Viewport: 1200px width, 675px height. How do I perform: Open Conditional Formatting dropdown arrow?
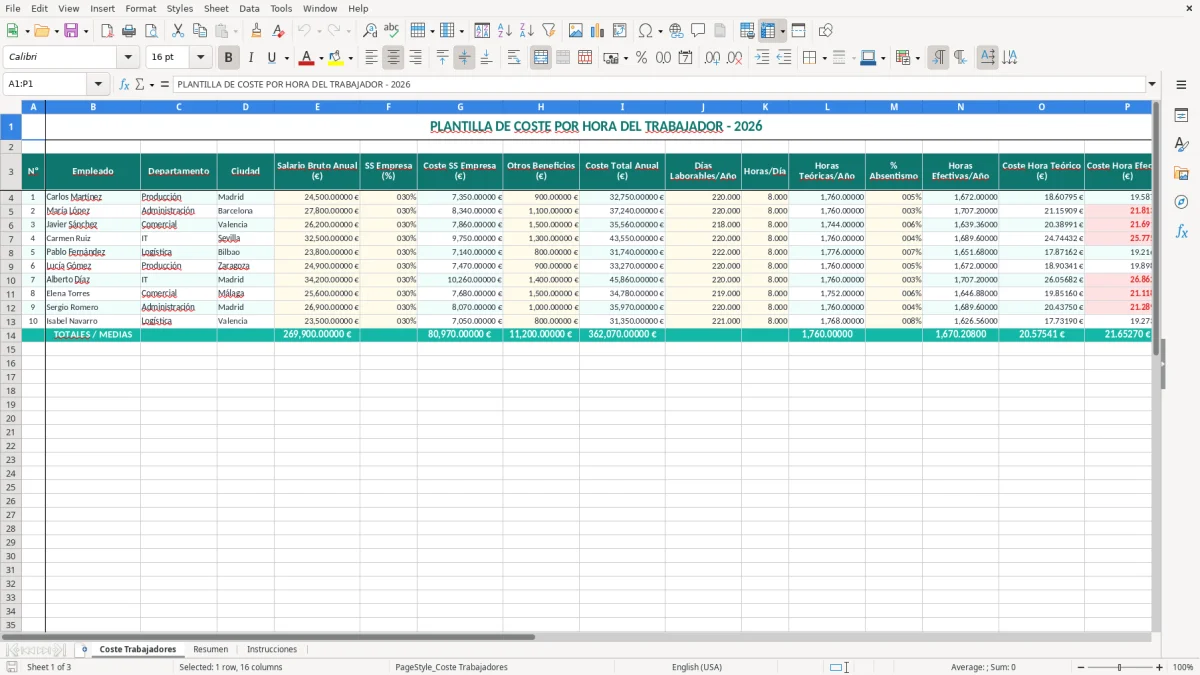(917, 58)
